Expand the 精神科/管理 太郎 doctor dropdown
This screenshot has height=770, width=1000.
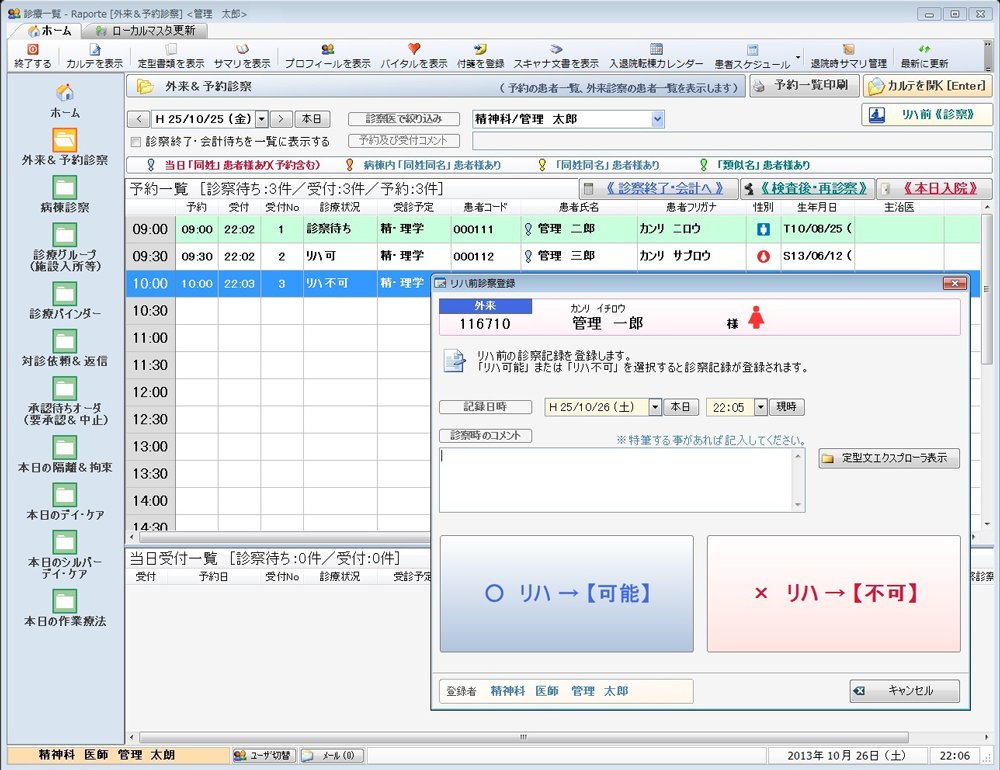pyautogui.click(x=658, y=119)
